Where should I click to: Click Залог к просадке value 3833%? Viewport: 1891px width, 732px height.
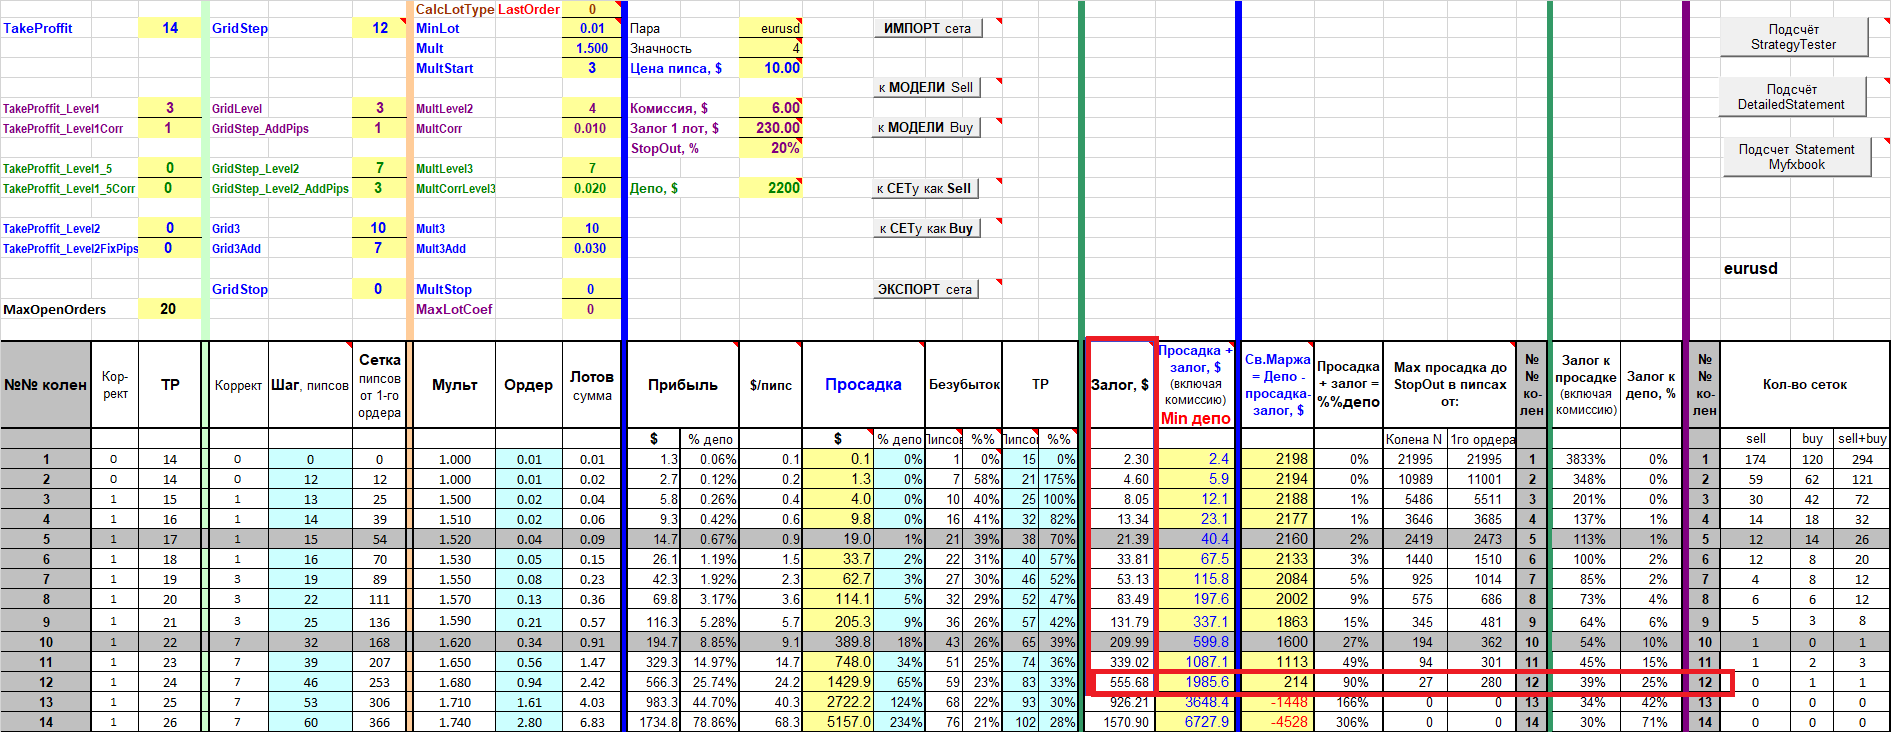[1585, 459]
